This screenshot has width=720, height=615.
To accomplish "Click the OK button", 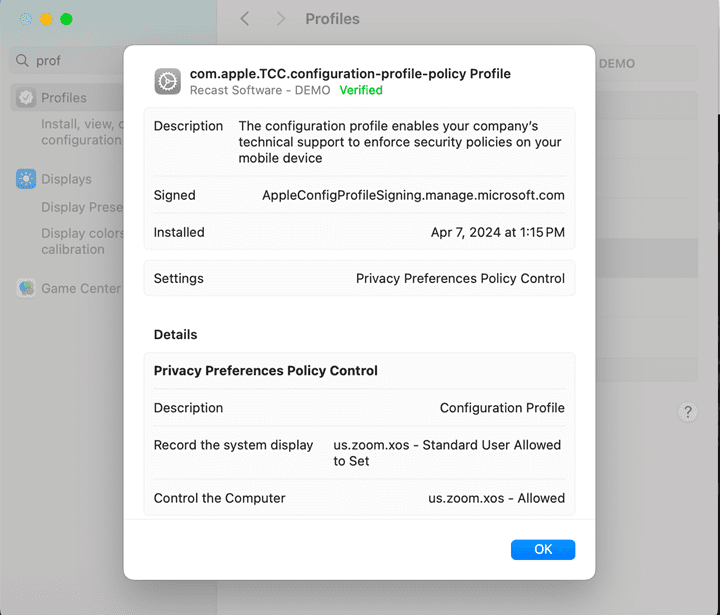I will point(542,549).
